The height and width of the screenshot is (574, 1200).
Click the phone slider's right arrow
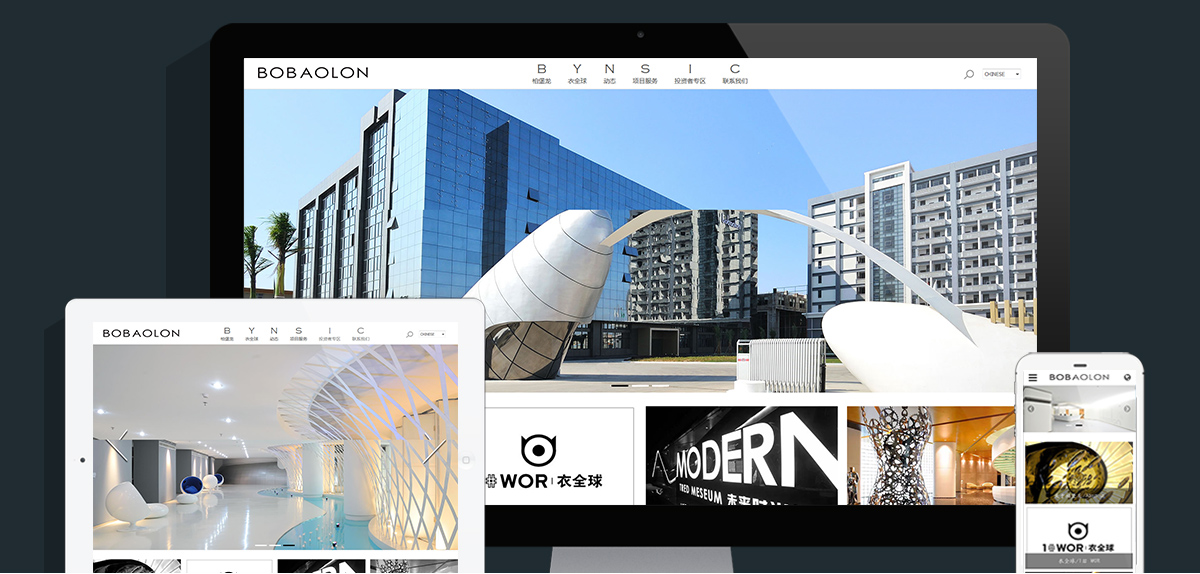[1128, 409]
